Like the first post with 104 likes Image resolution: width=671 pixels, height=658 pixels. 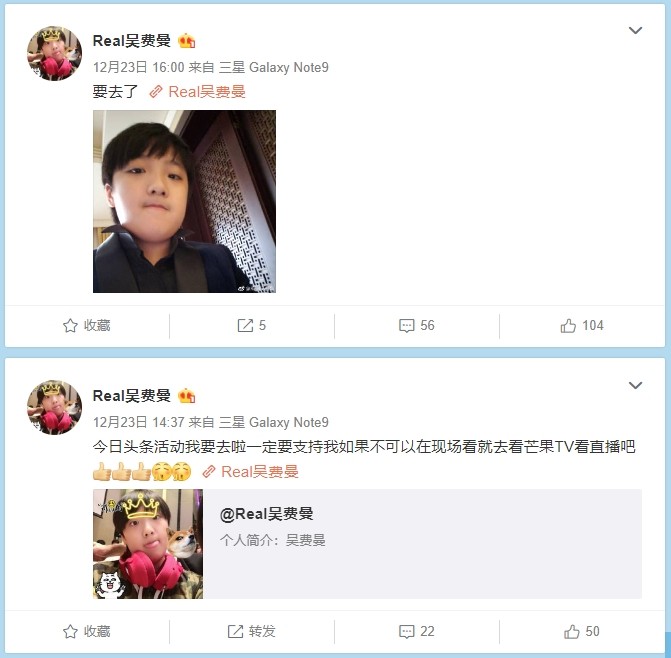582,326
